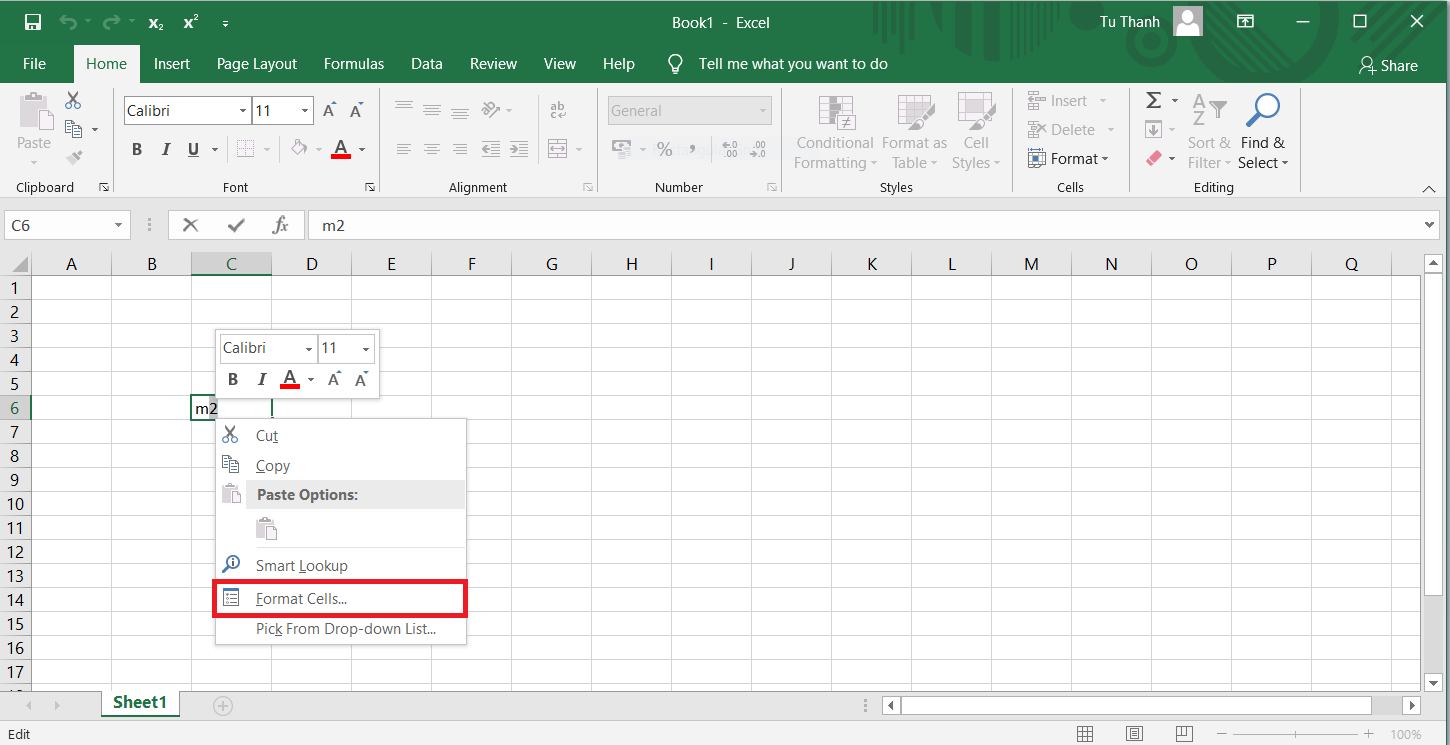Open the Calibri font dropdown in ribbon
Image resolution: width=1450 pixels, height=745 pixels.
click(x=243, y=111)
